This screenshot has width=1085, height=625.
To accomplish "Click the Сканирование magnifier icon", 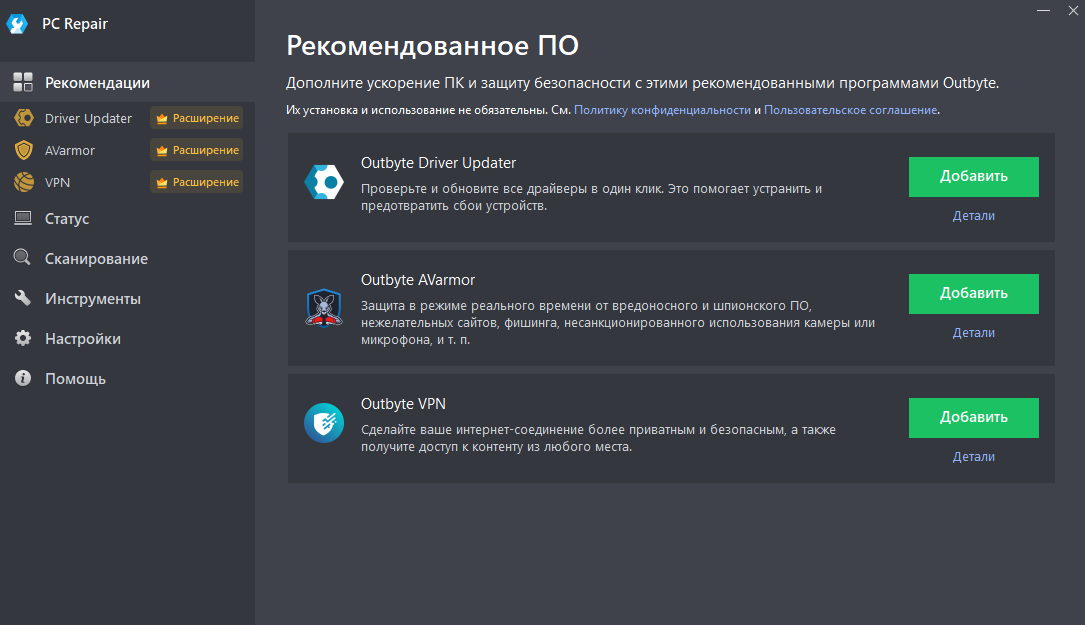I will click(x=22, y=257).
